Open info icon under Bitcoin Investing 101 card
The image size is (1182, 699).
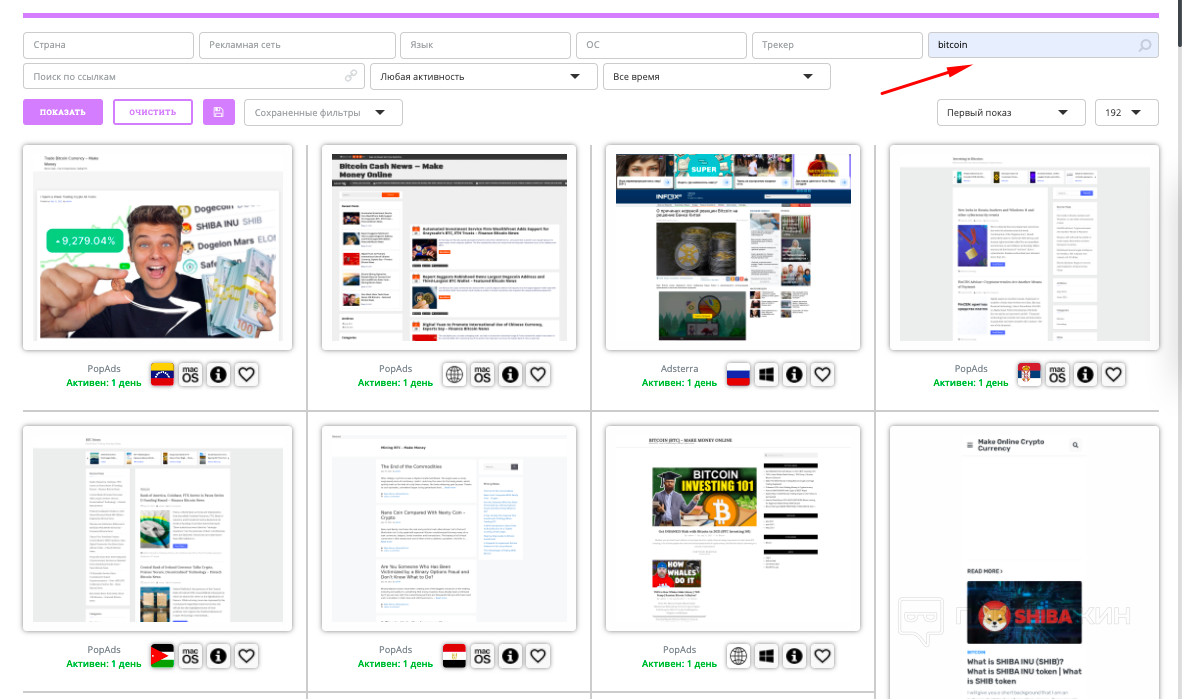pos(794,656)
